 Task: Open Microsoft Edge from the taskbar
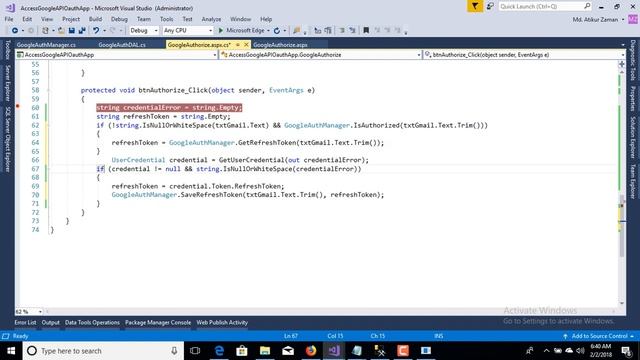pos(219,351)
